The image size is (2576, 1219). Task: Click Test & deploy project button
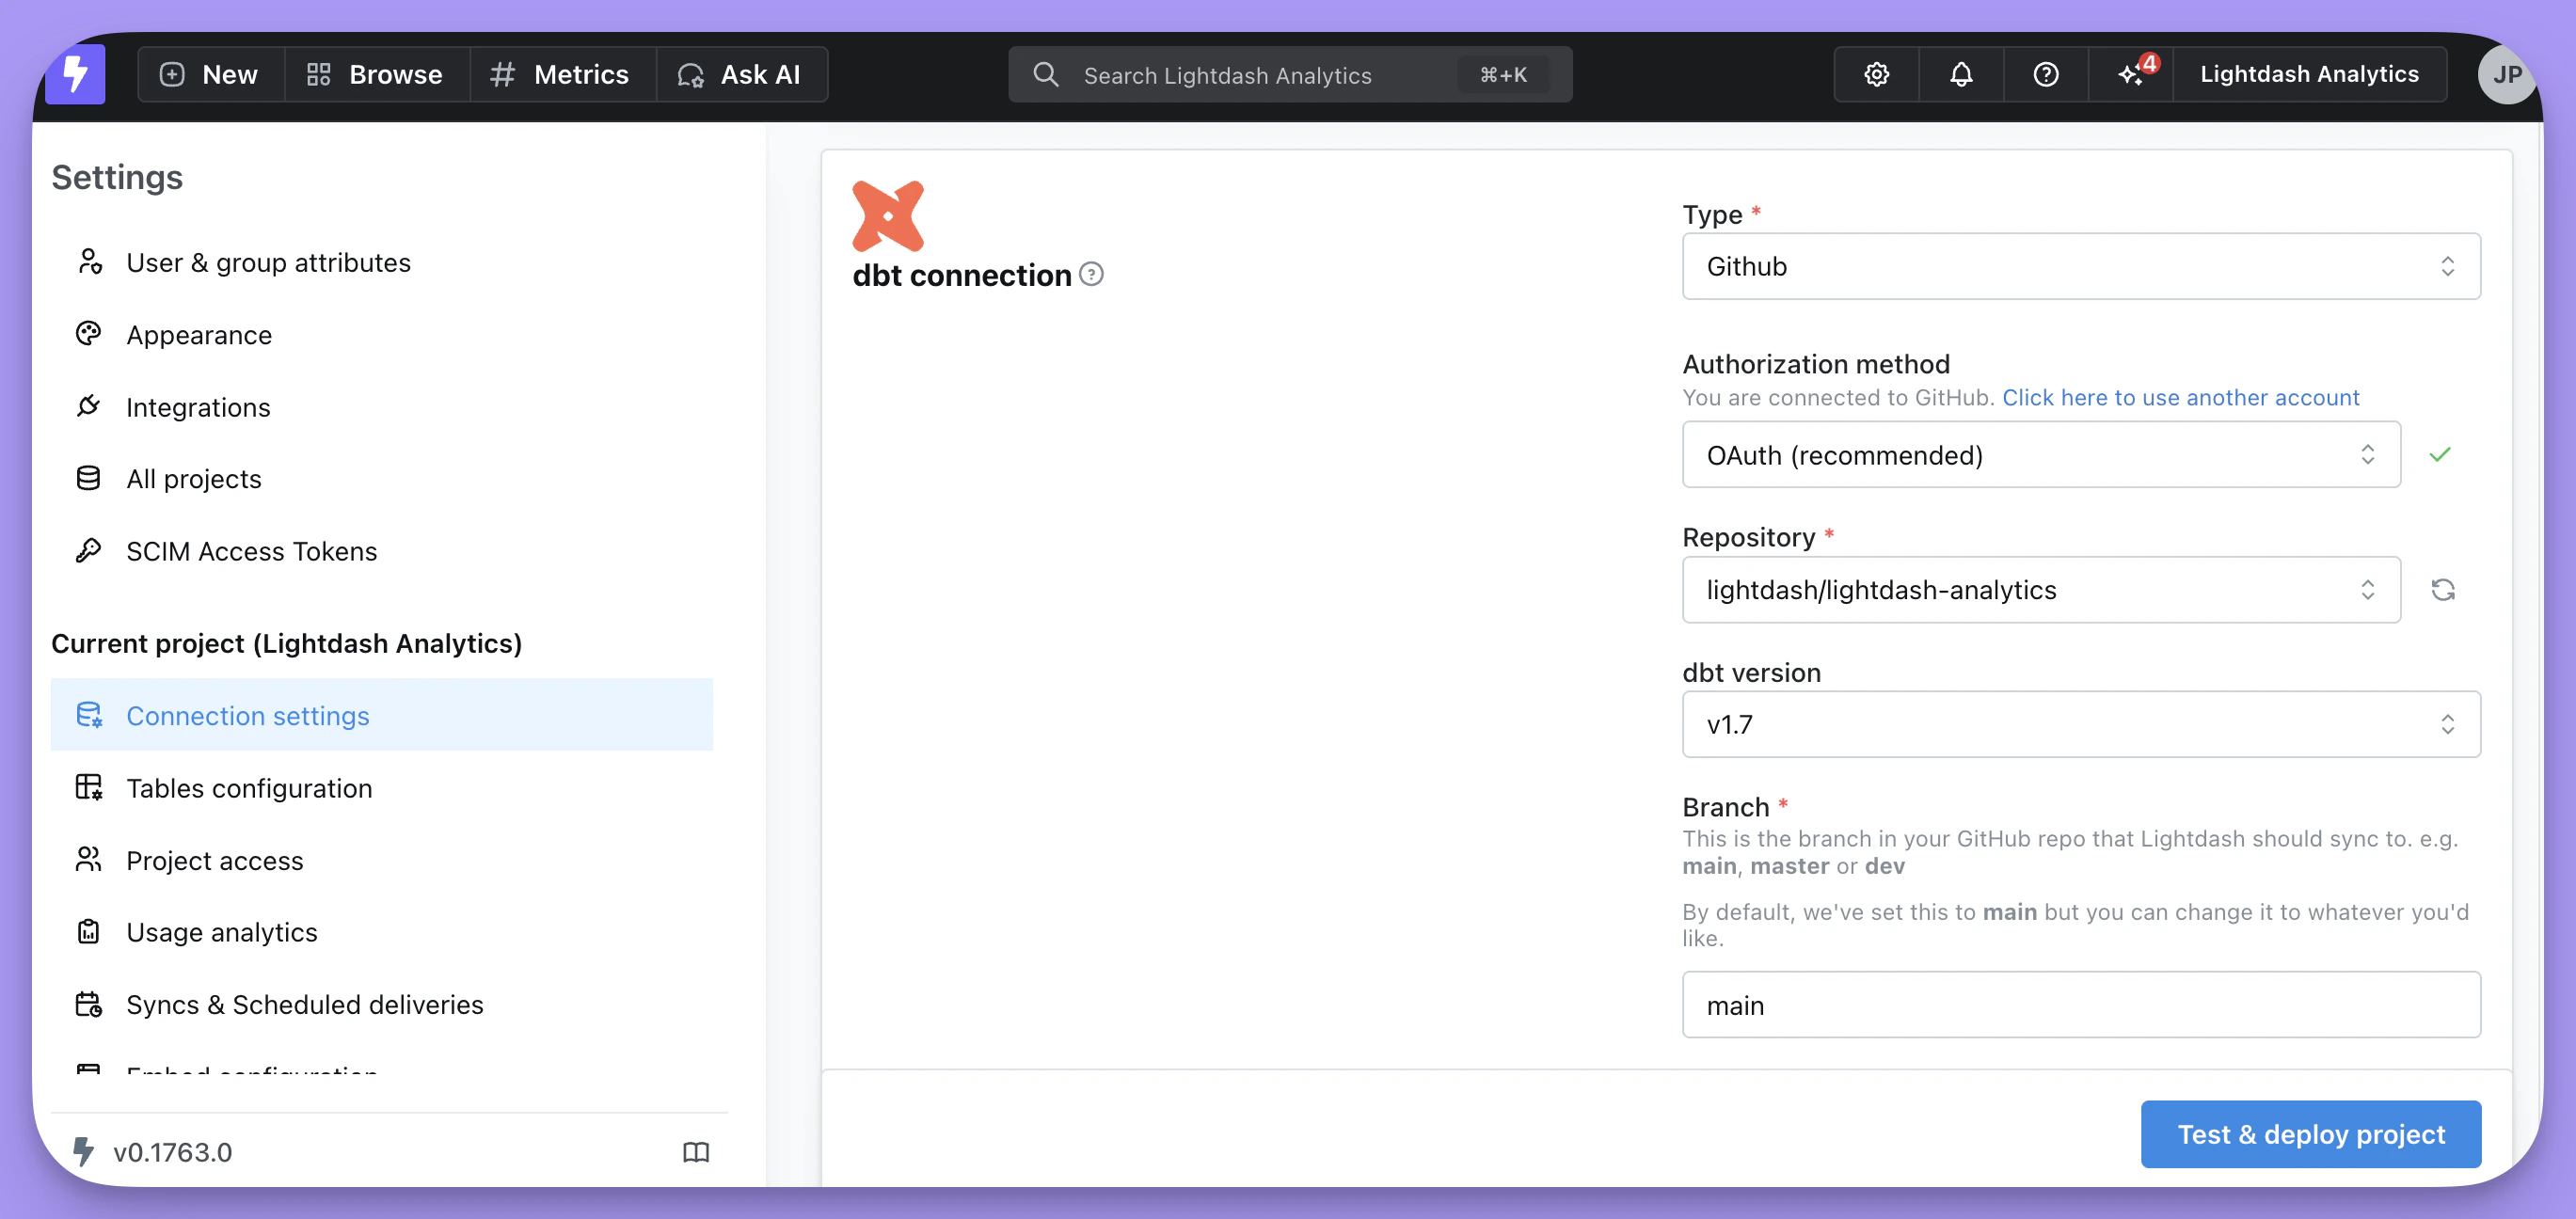point(2310,1134)
